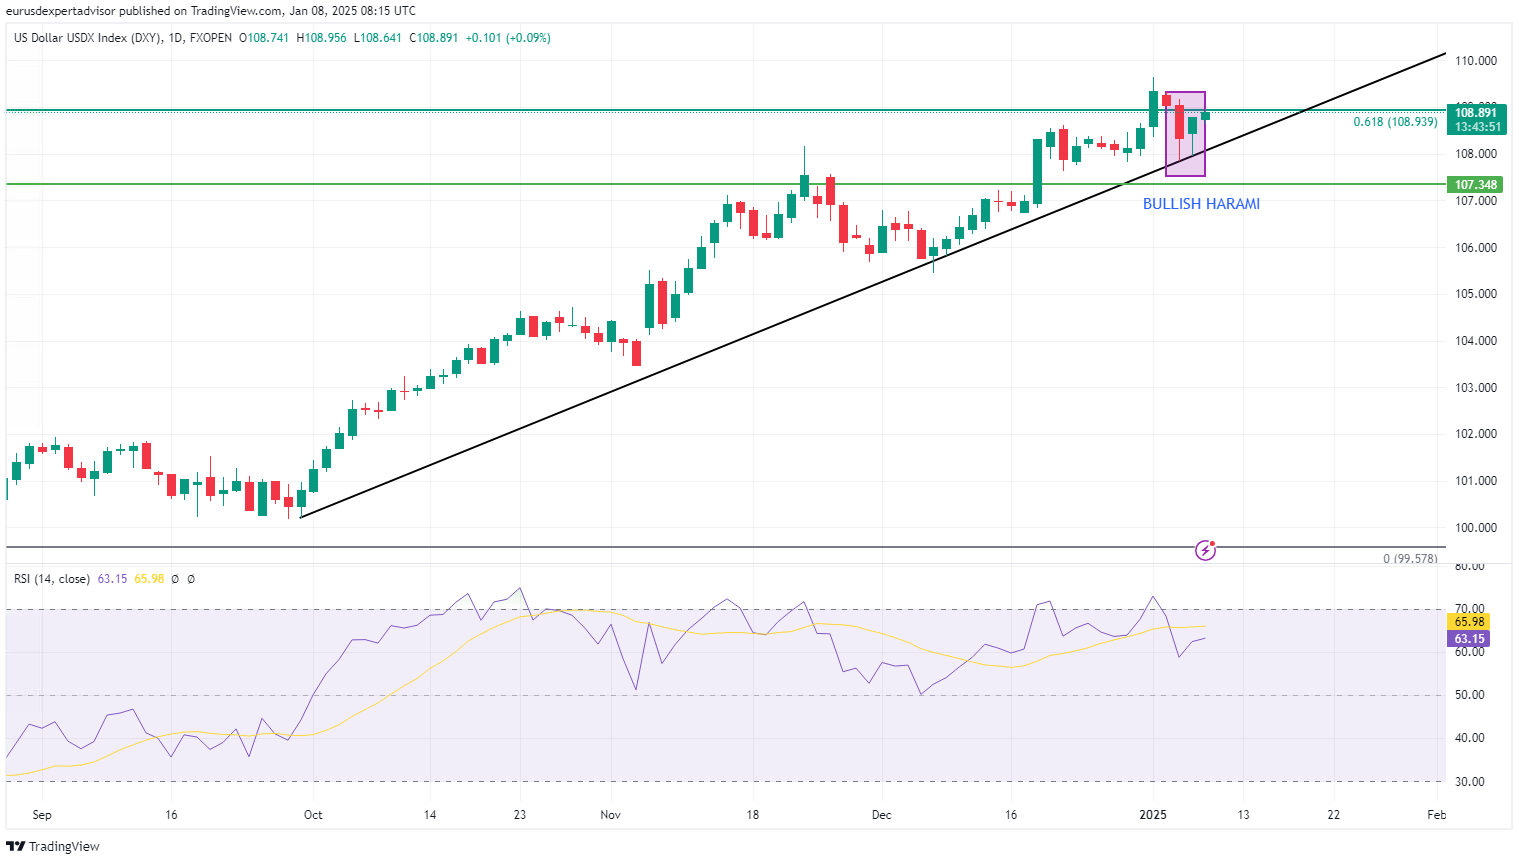1519x864 pixels.
Task: Click the 100.000 price axis label
Action: pyautogui.click(x=1476, y=528)
